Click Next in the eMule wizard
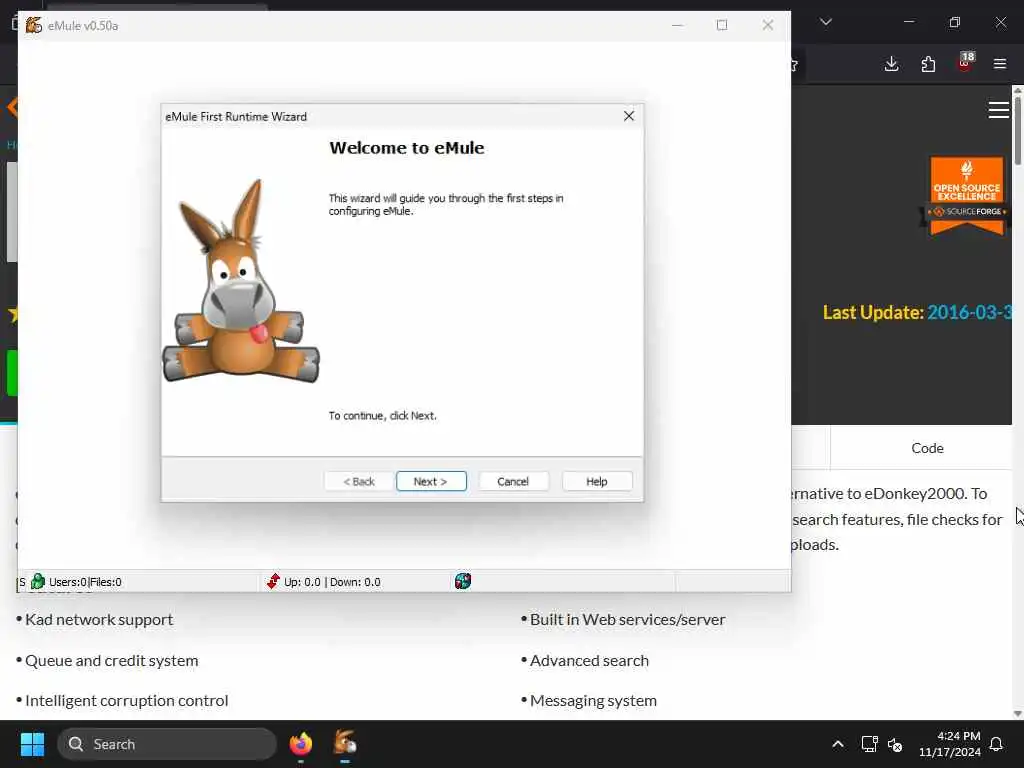 (431, 481)
